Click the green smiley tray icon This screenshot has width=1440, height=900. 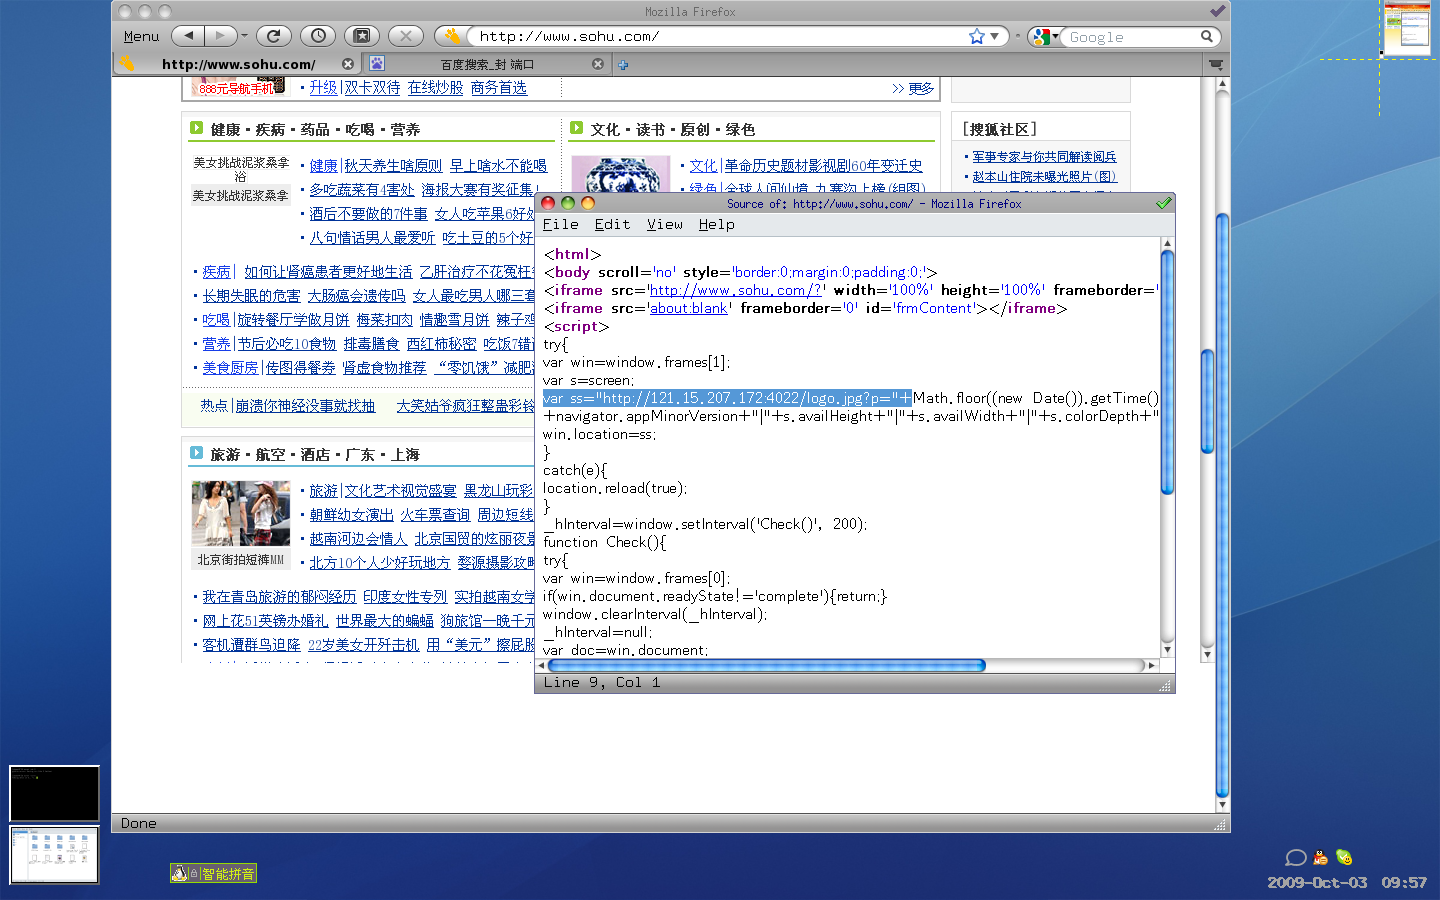1344,857
